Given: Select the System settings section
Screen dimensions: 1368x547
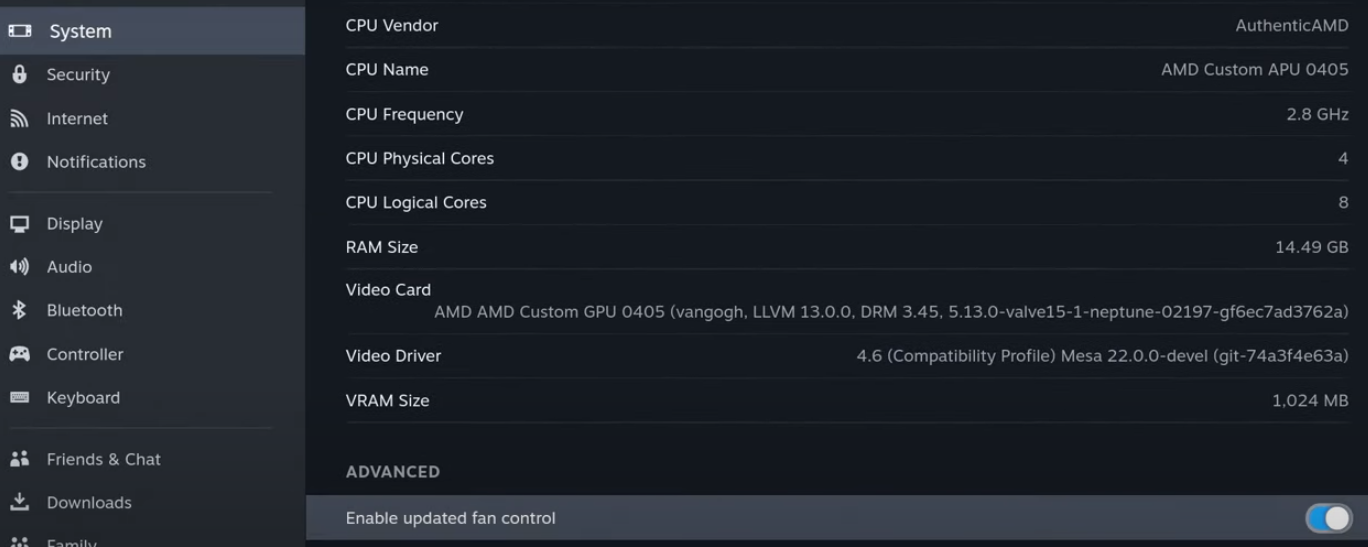Looking at the screenshot, I should coord(80,31).
